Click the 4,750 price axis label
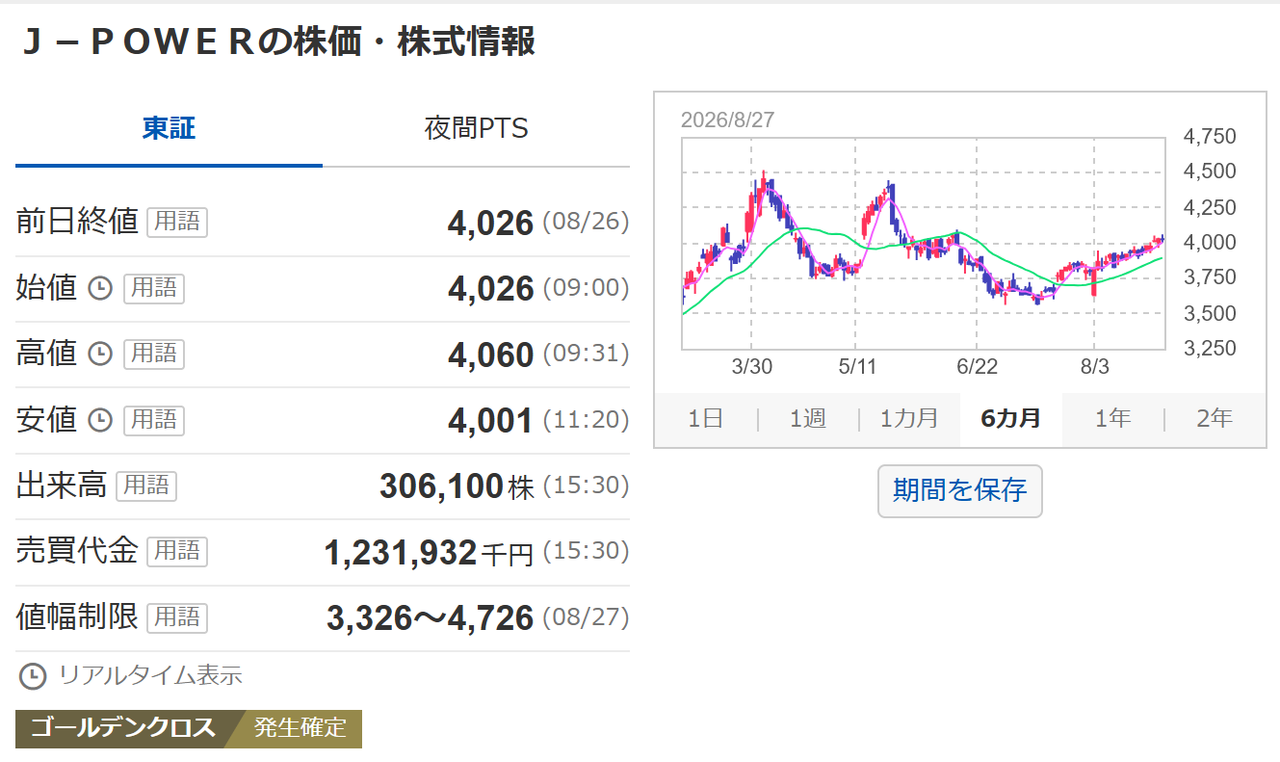 point(1209,137)
